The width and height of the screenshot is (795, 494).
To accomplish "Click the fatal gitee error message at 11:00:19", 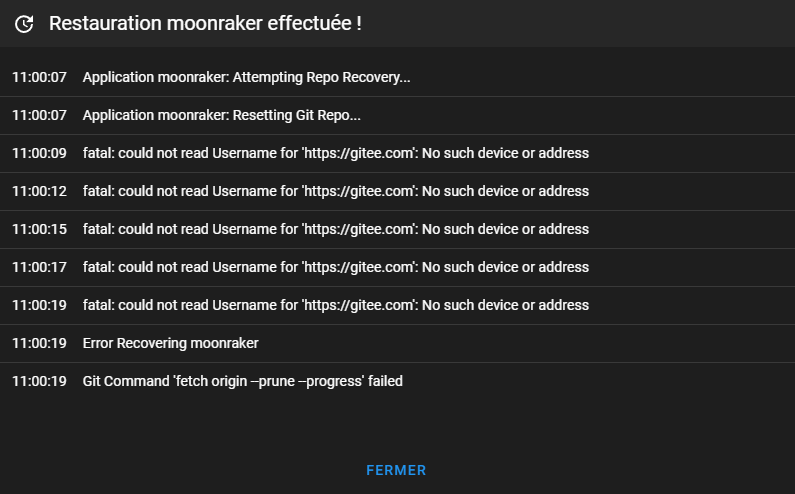I will pyautogui.click(x=335, y=305).
